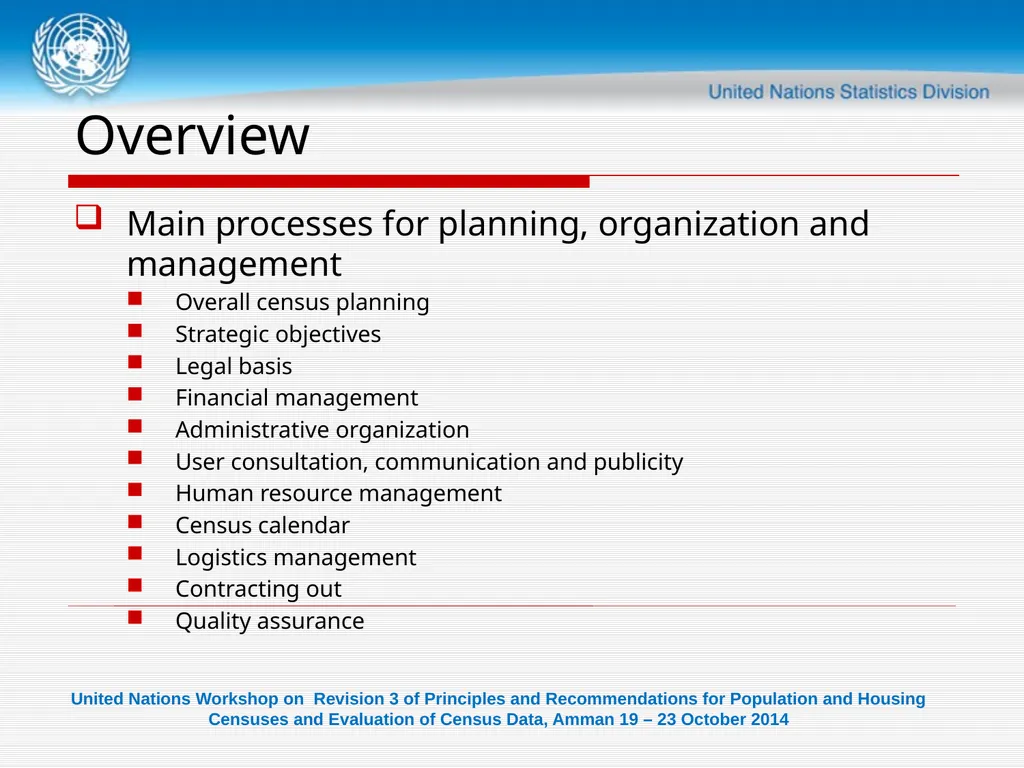Click the 'Census calendar' bullet text

[263, 525]
